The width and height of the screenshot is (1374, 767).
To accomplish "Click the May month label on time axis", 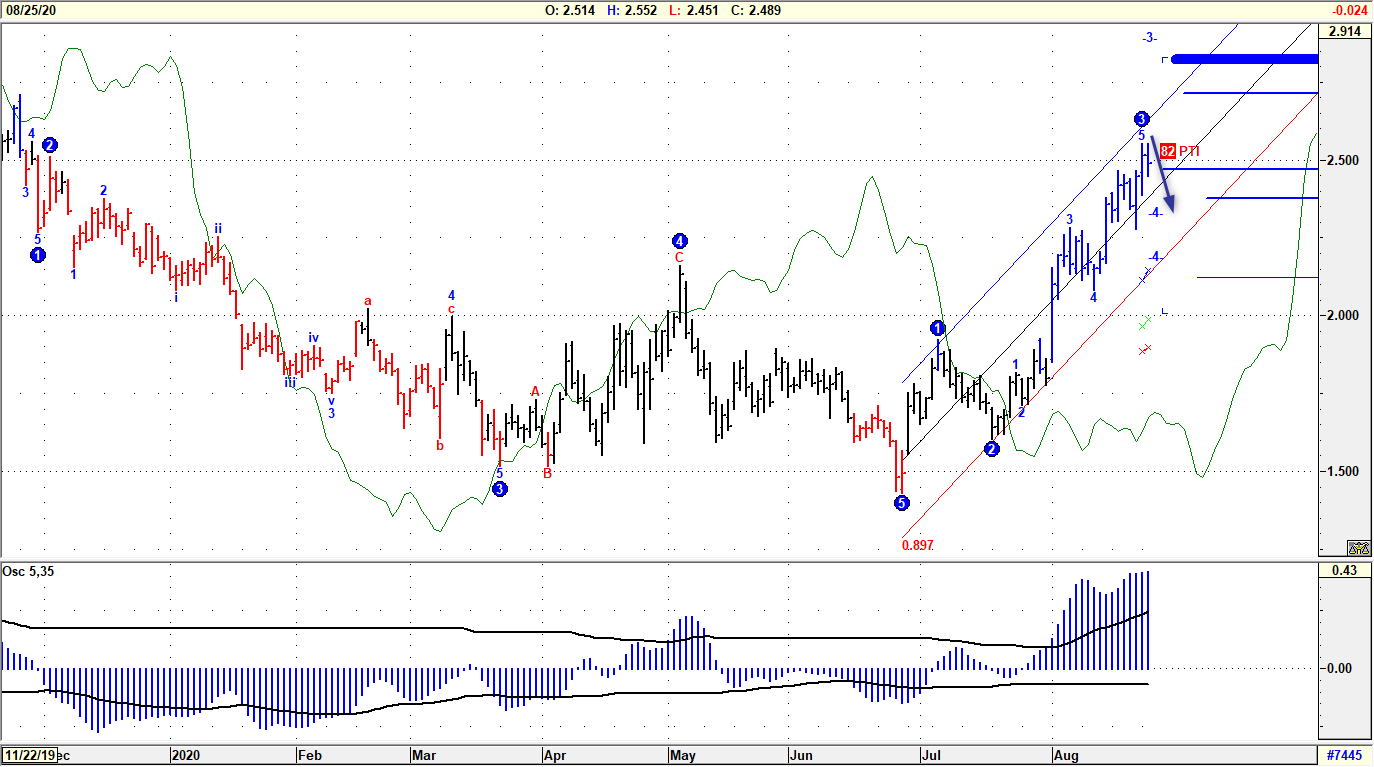I will point(681,754).
